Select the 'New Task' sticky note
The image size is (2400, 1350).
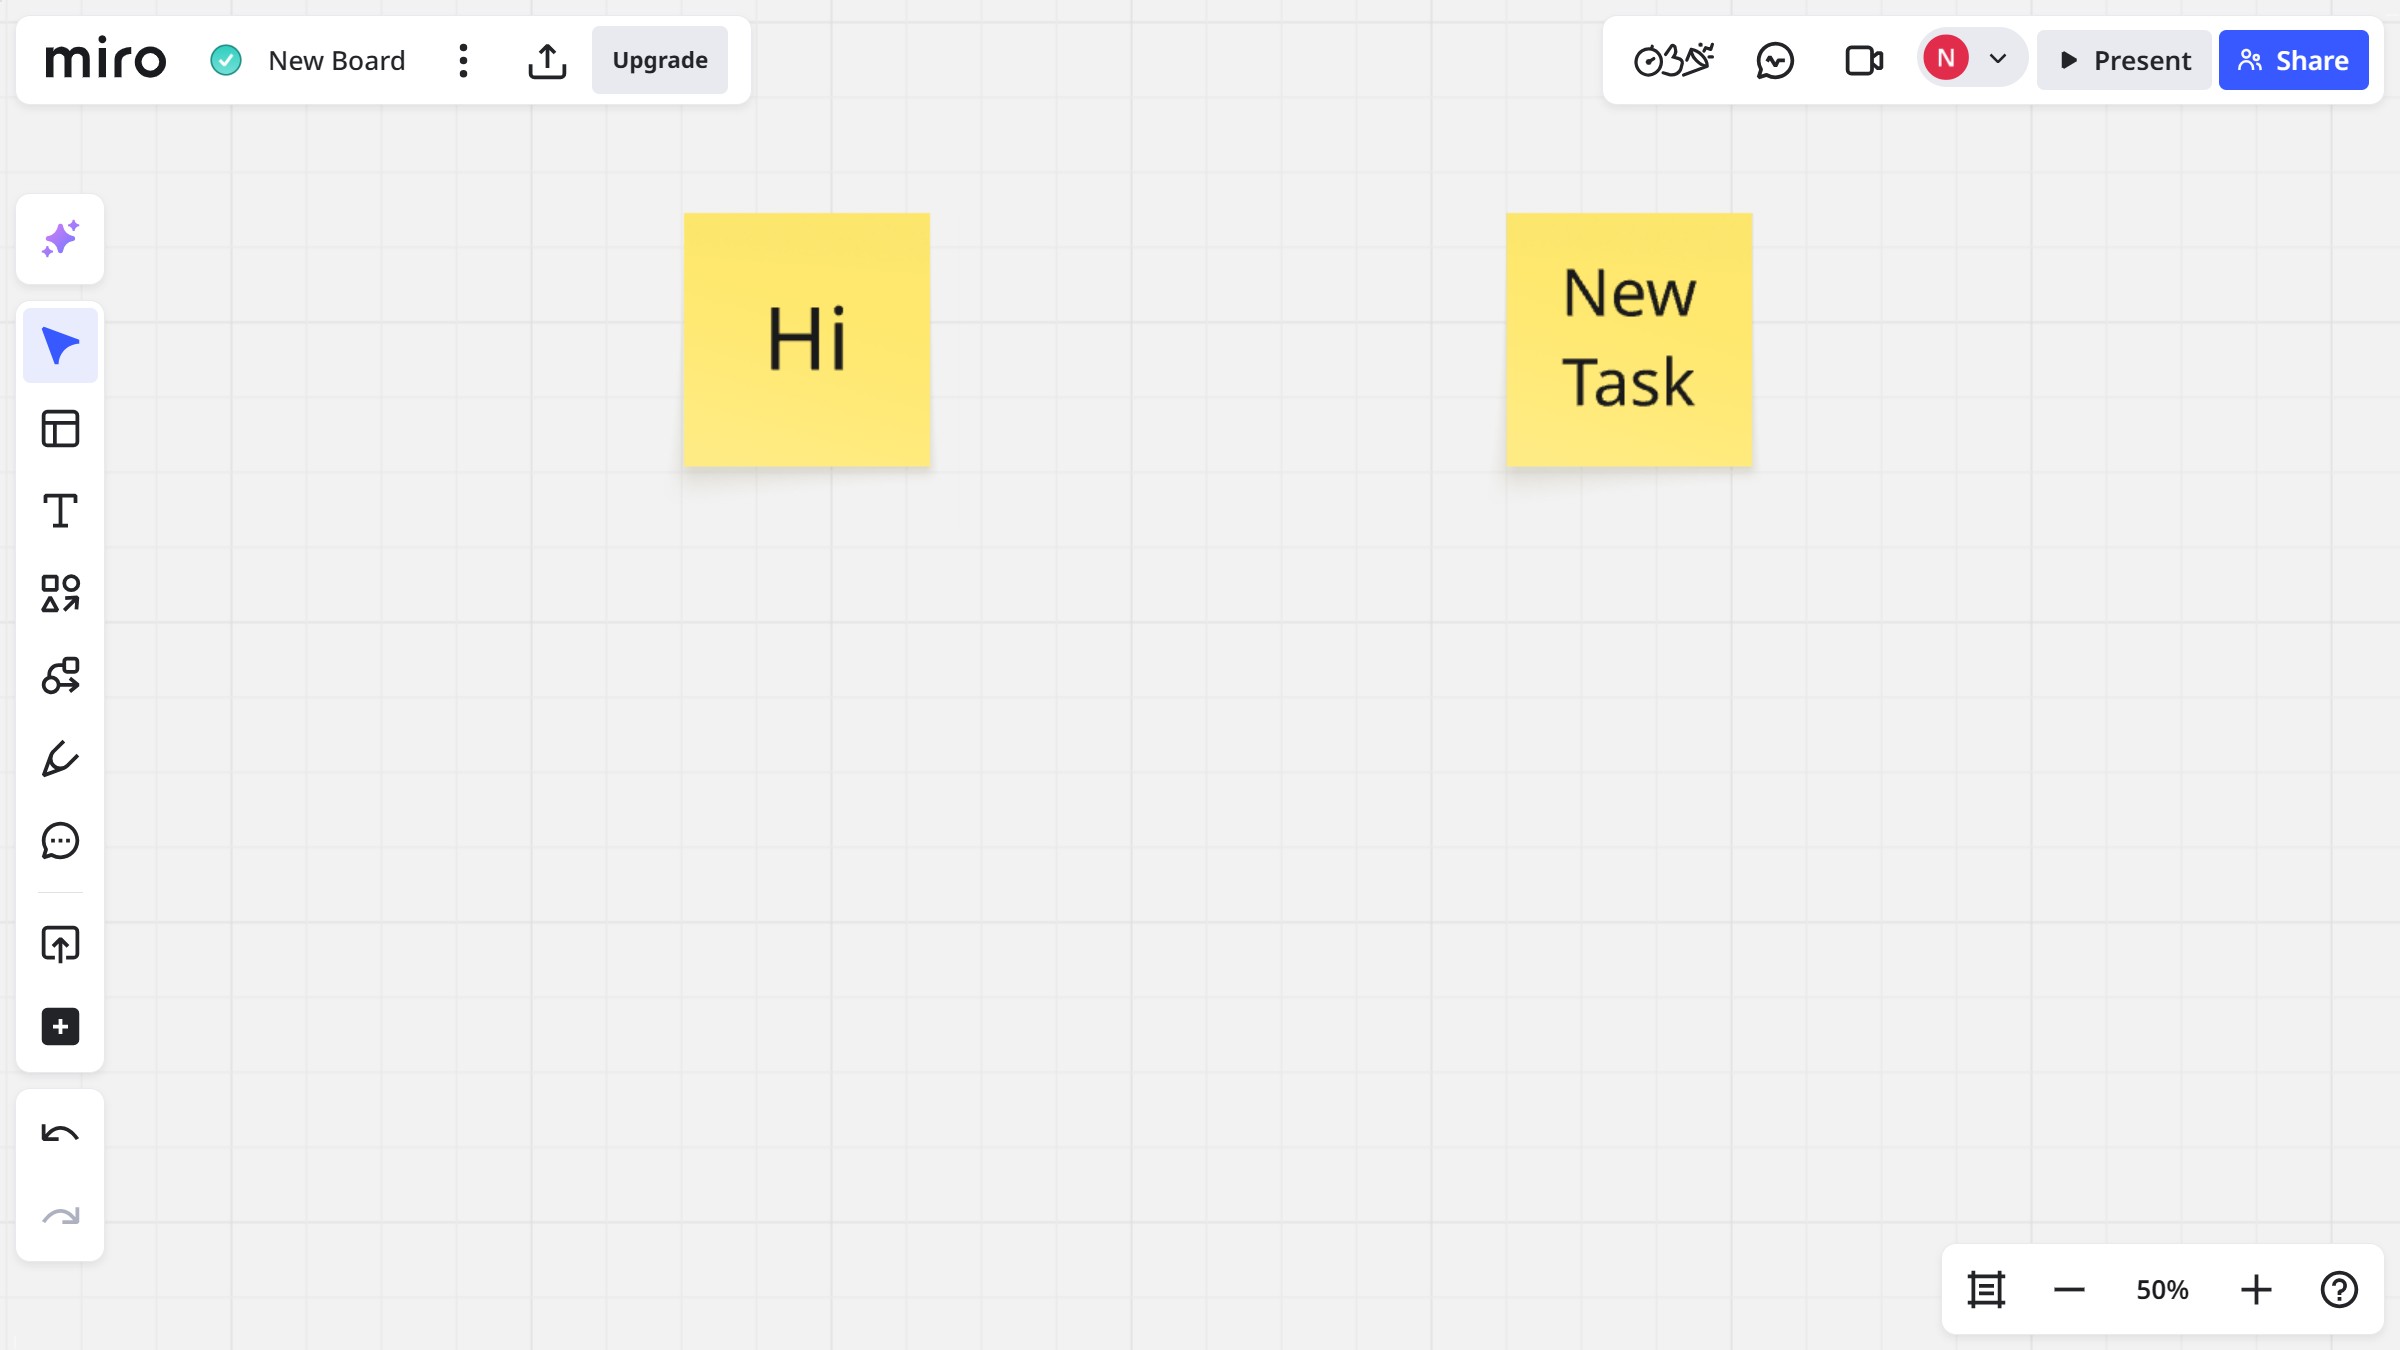(1629, 340)
